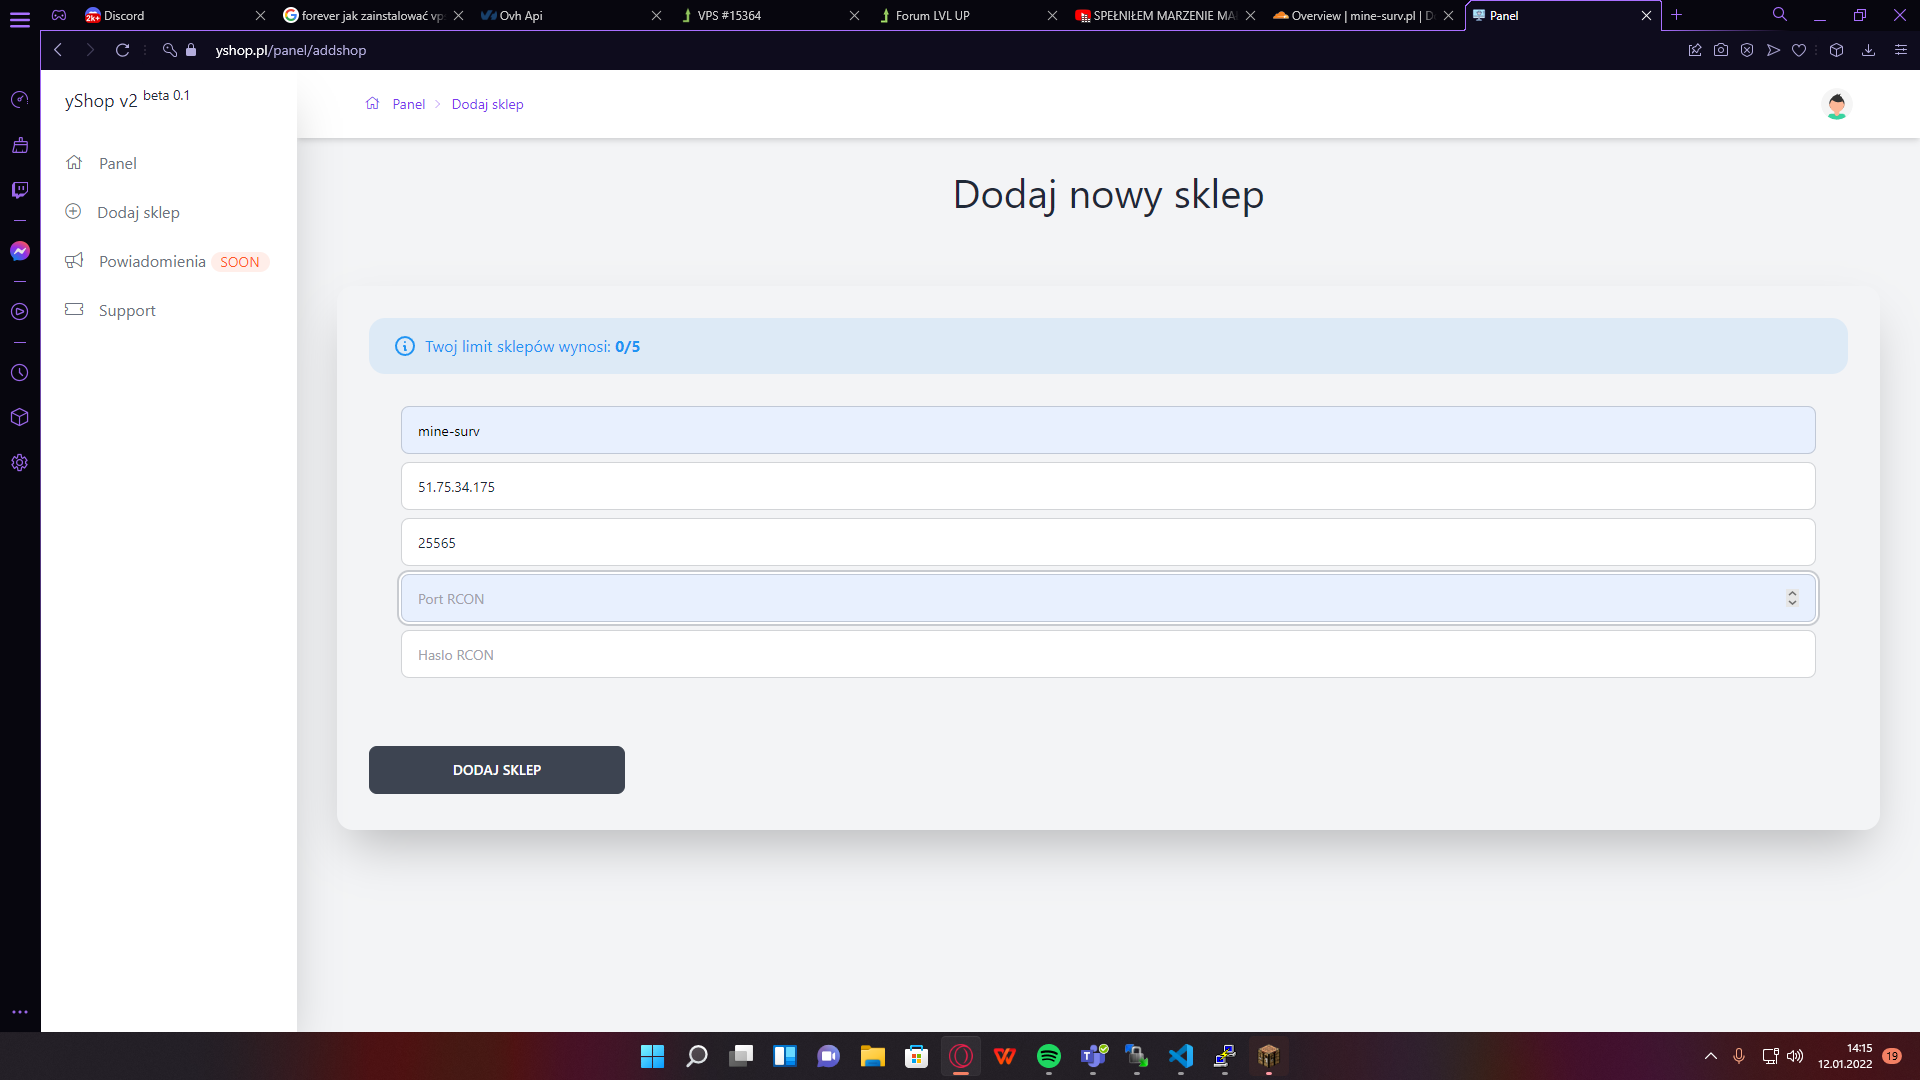Open Support in the sidebar menu

click(x=127, y=311)
